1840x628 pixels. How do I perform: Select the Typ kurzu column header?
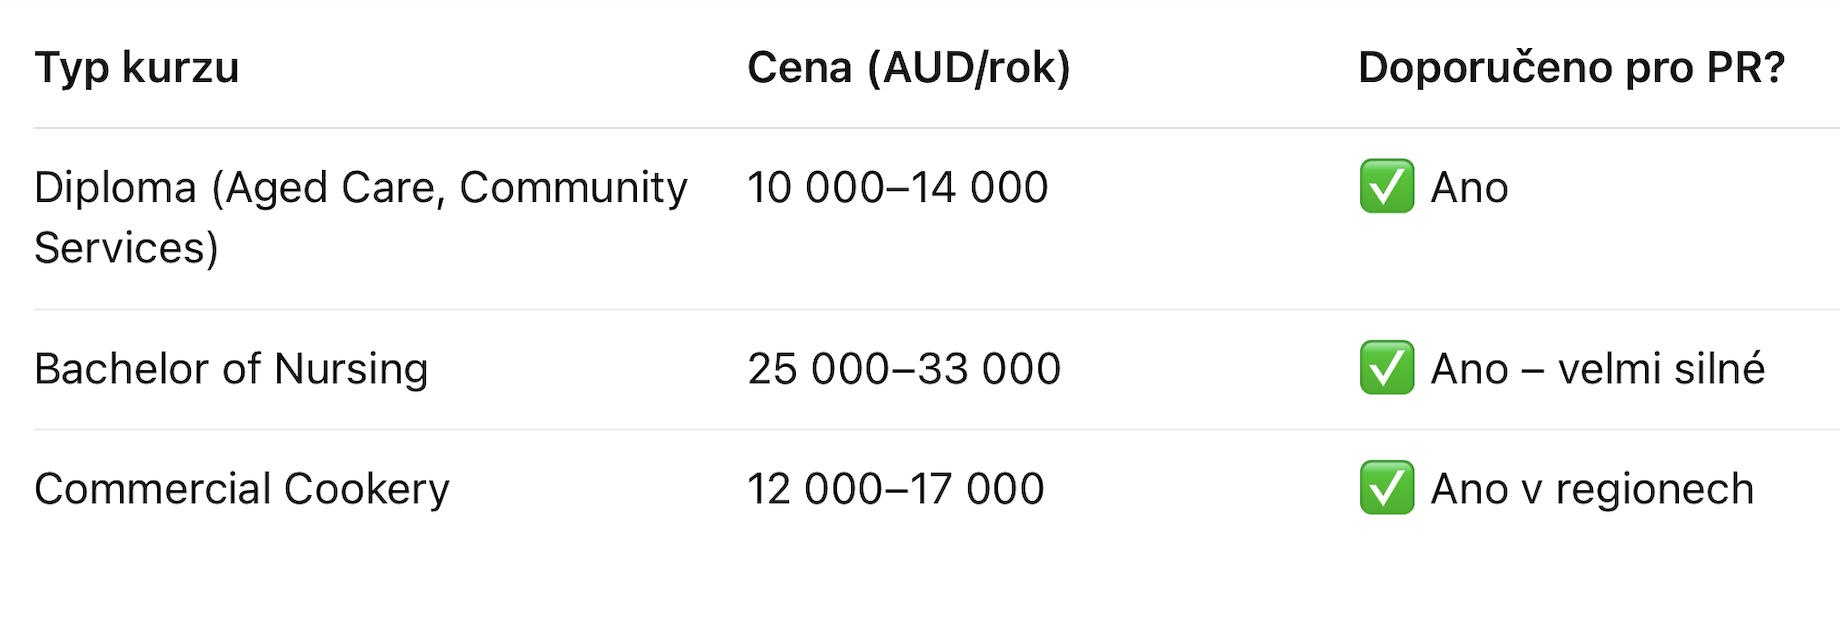137,68
